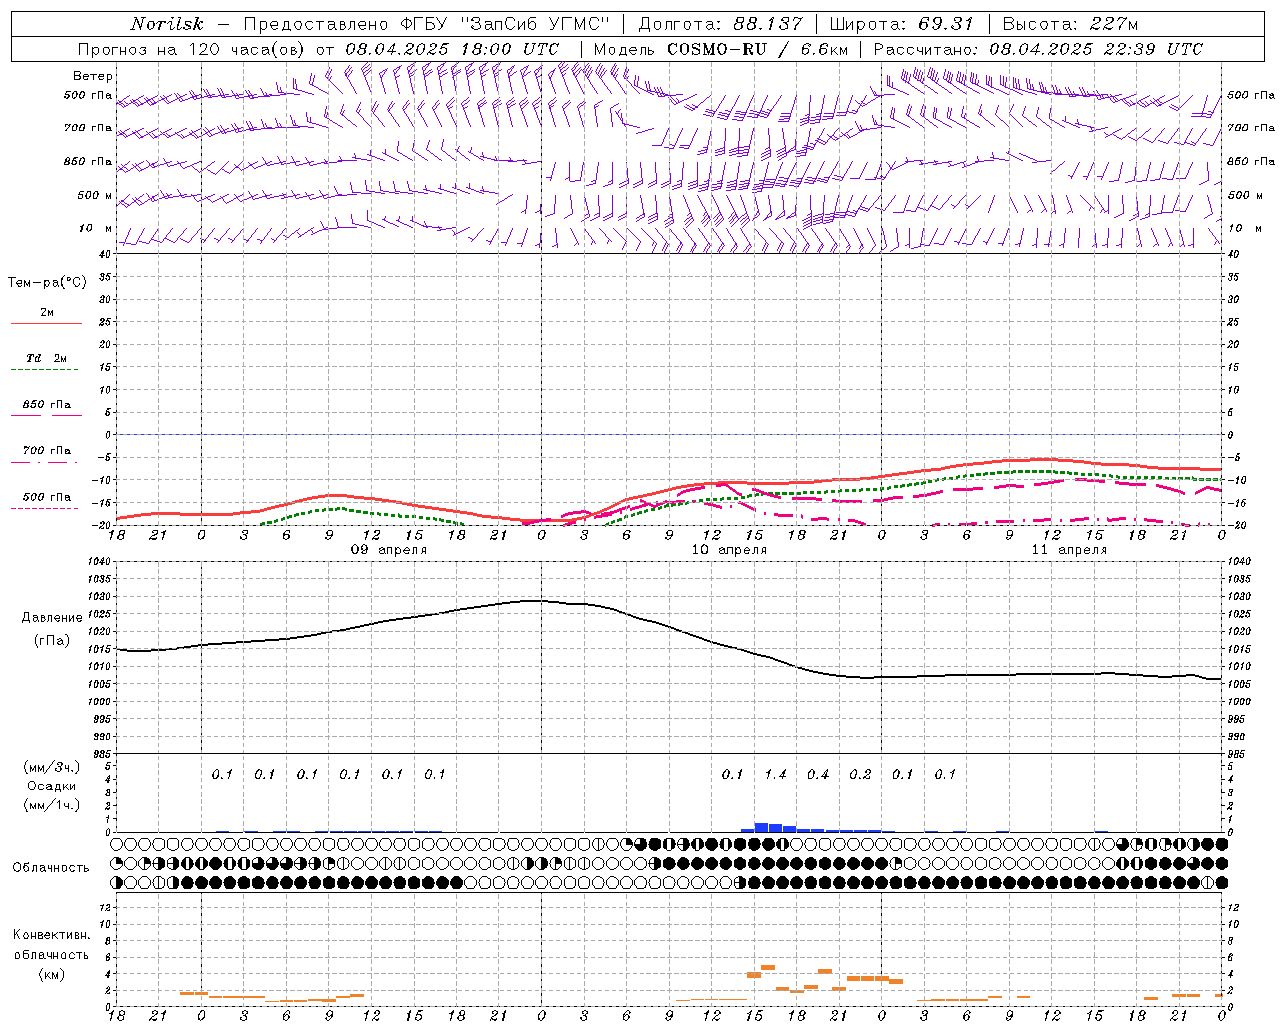1280x1024 pixels.
Task: Click the Norilsk station title
Action: [166, 24]
